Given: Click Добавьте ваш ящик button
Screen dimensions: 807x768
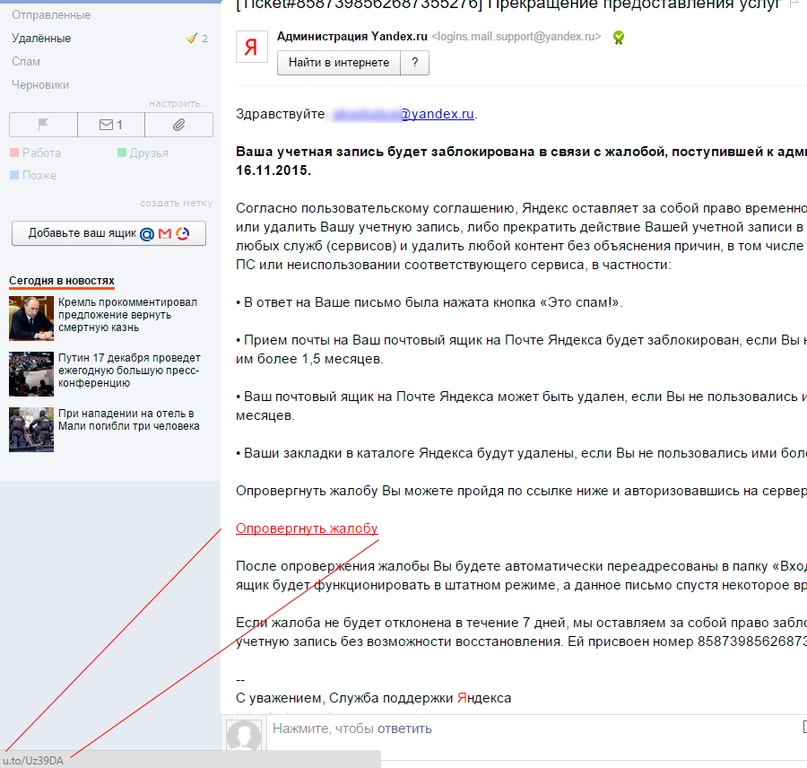Looking at the screenshot, I should point(109,233).
